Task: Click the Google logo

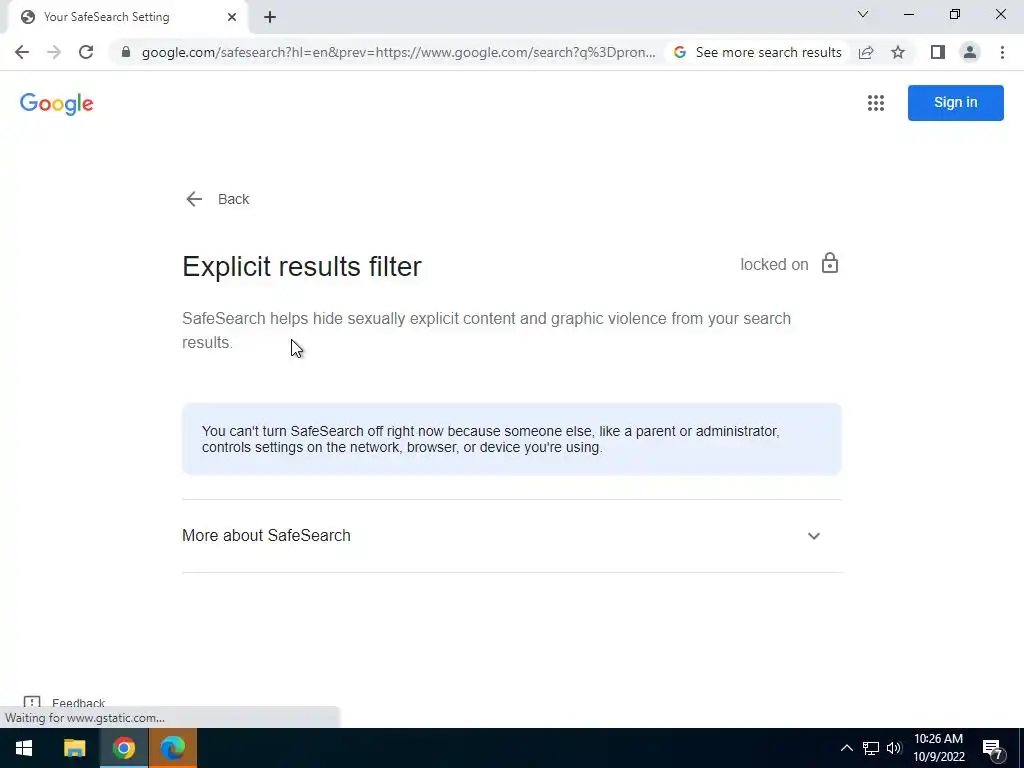Action: point(57,103)
